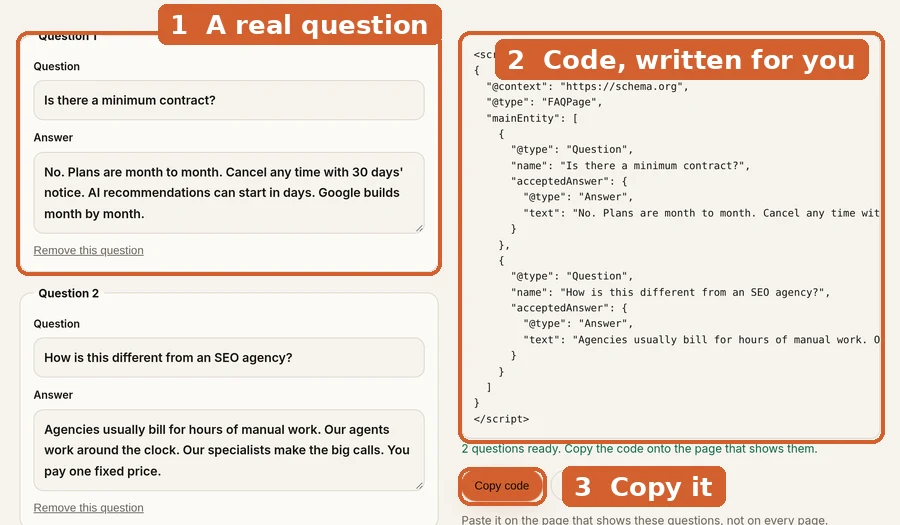The width and height of the screenshot is (900, 525).
Task: Click the code line naming minimum contract question
Action: [630, 166]
